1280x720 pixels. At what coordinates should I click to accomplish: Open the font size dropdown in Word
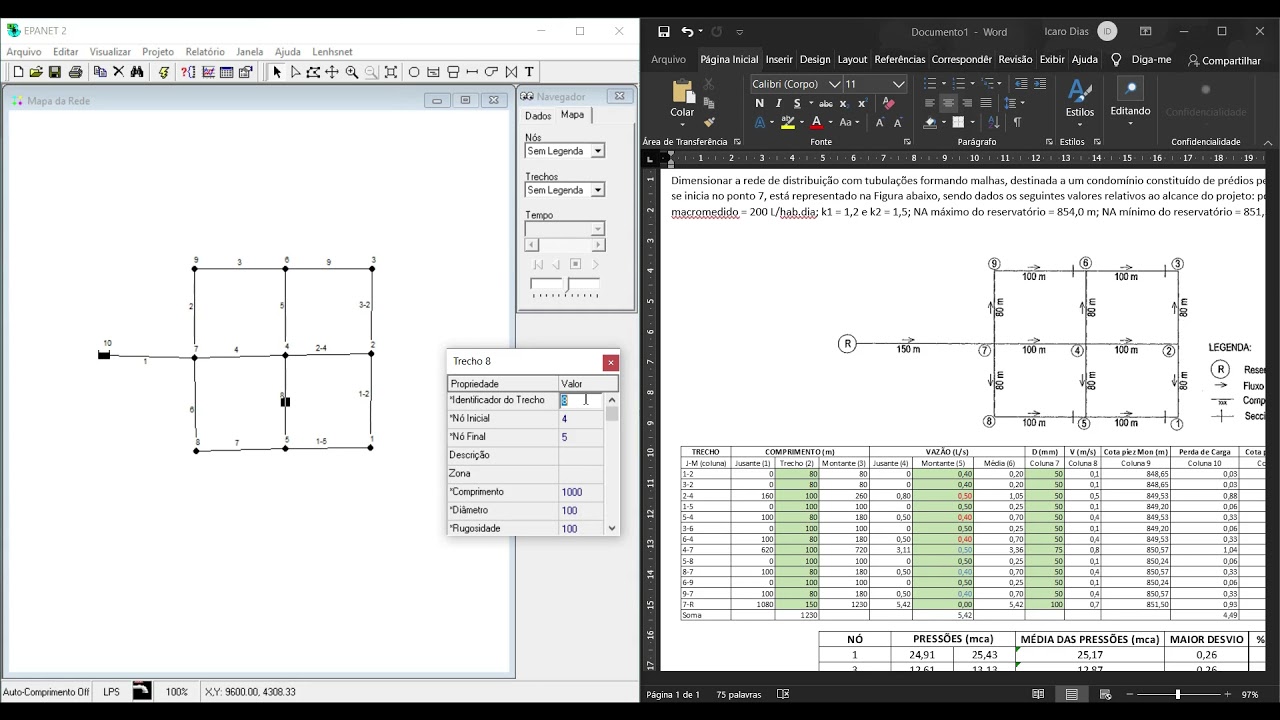click(899, 84)
